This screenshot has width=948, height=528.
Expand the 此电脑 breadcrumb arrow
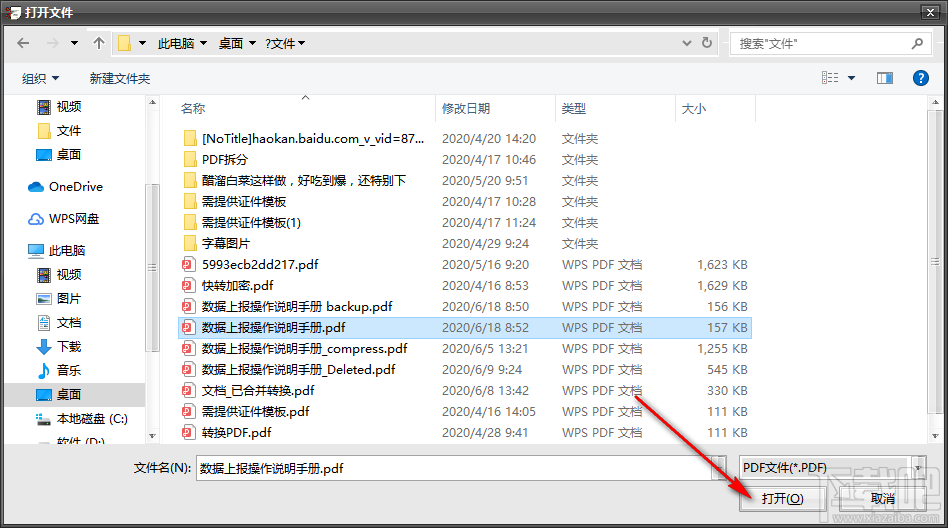pos(203,43)
